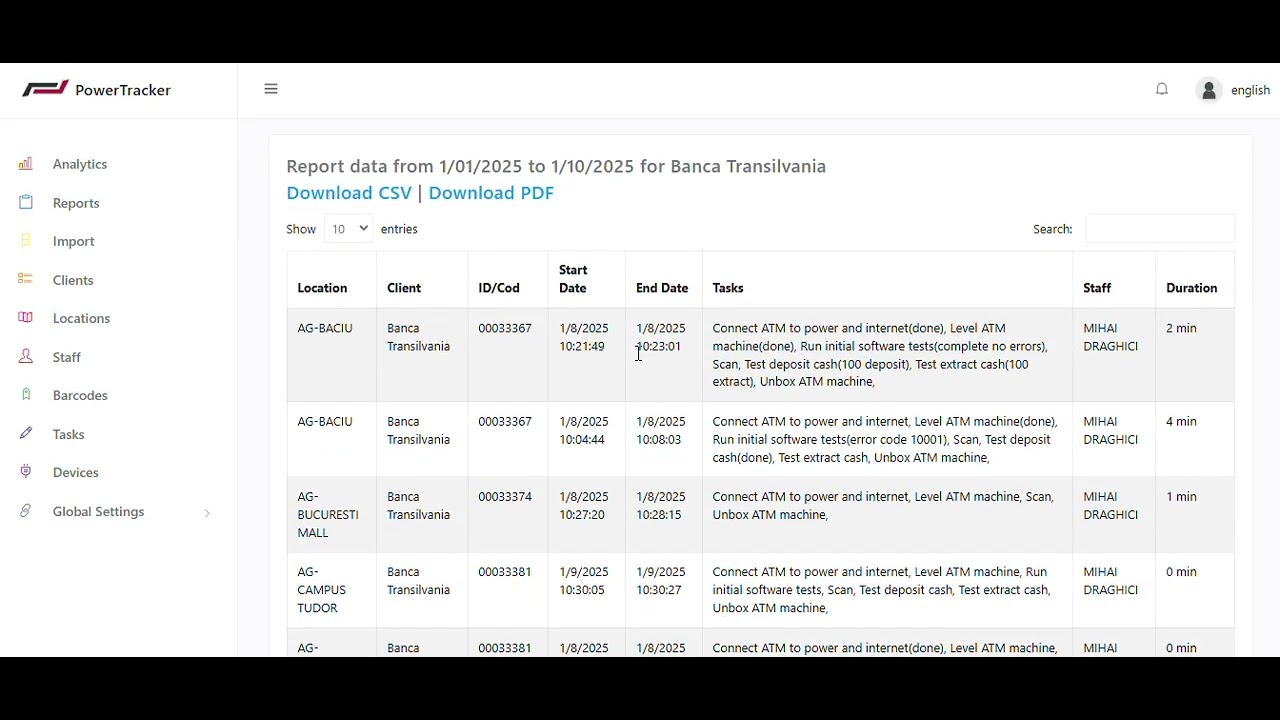The height and width of the screenshot is (720, 1280).
Task: Click the Staff person icon
Action: click(x=26, y=356)
